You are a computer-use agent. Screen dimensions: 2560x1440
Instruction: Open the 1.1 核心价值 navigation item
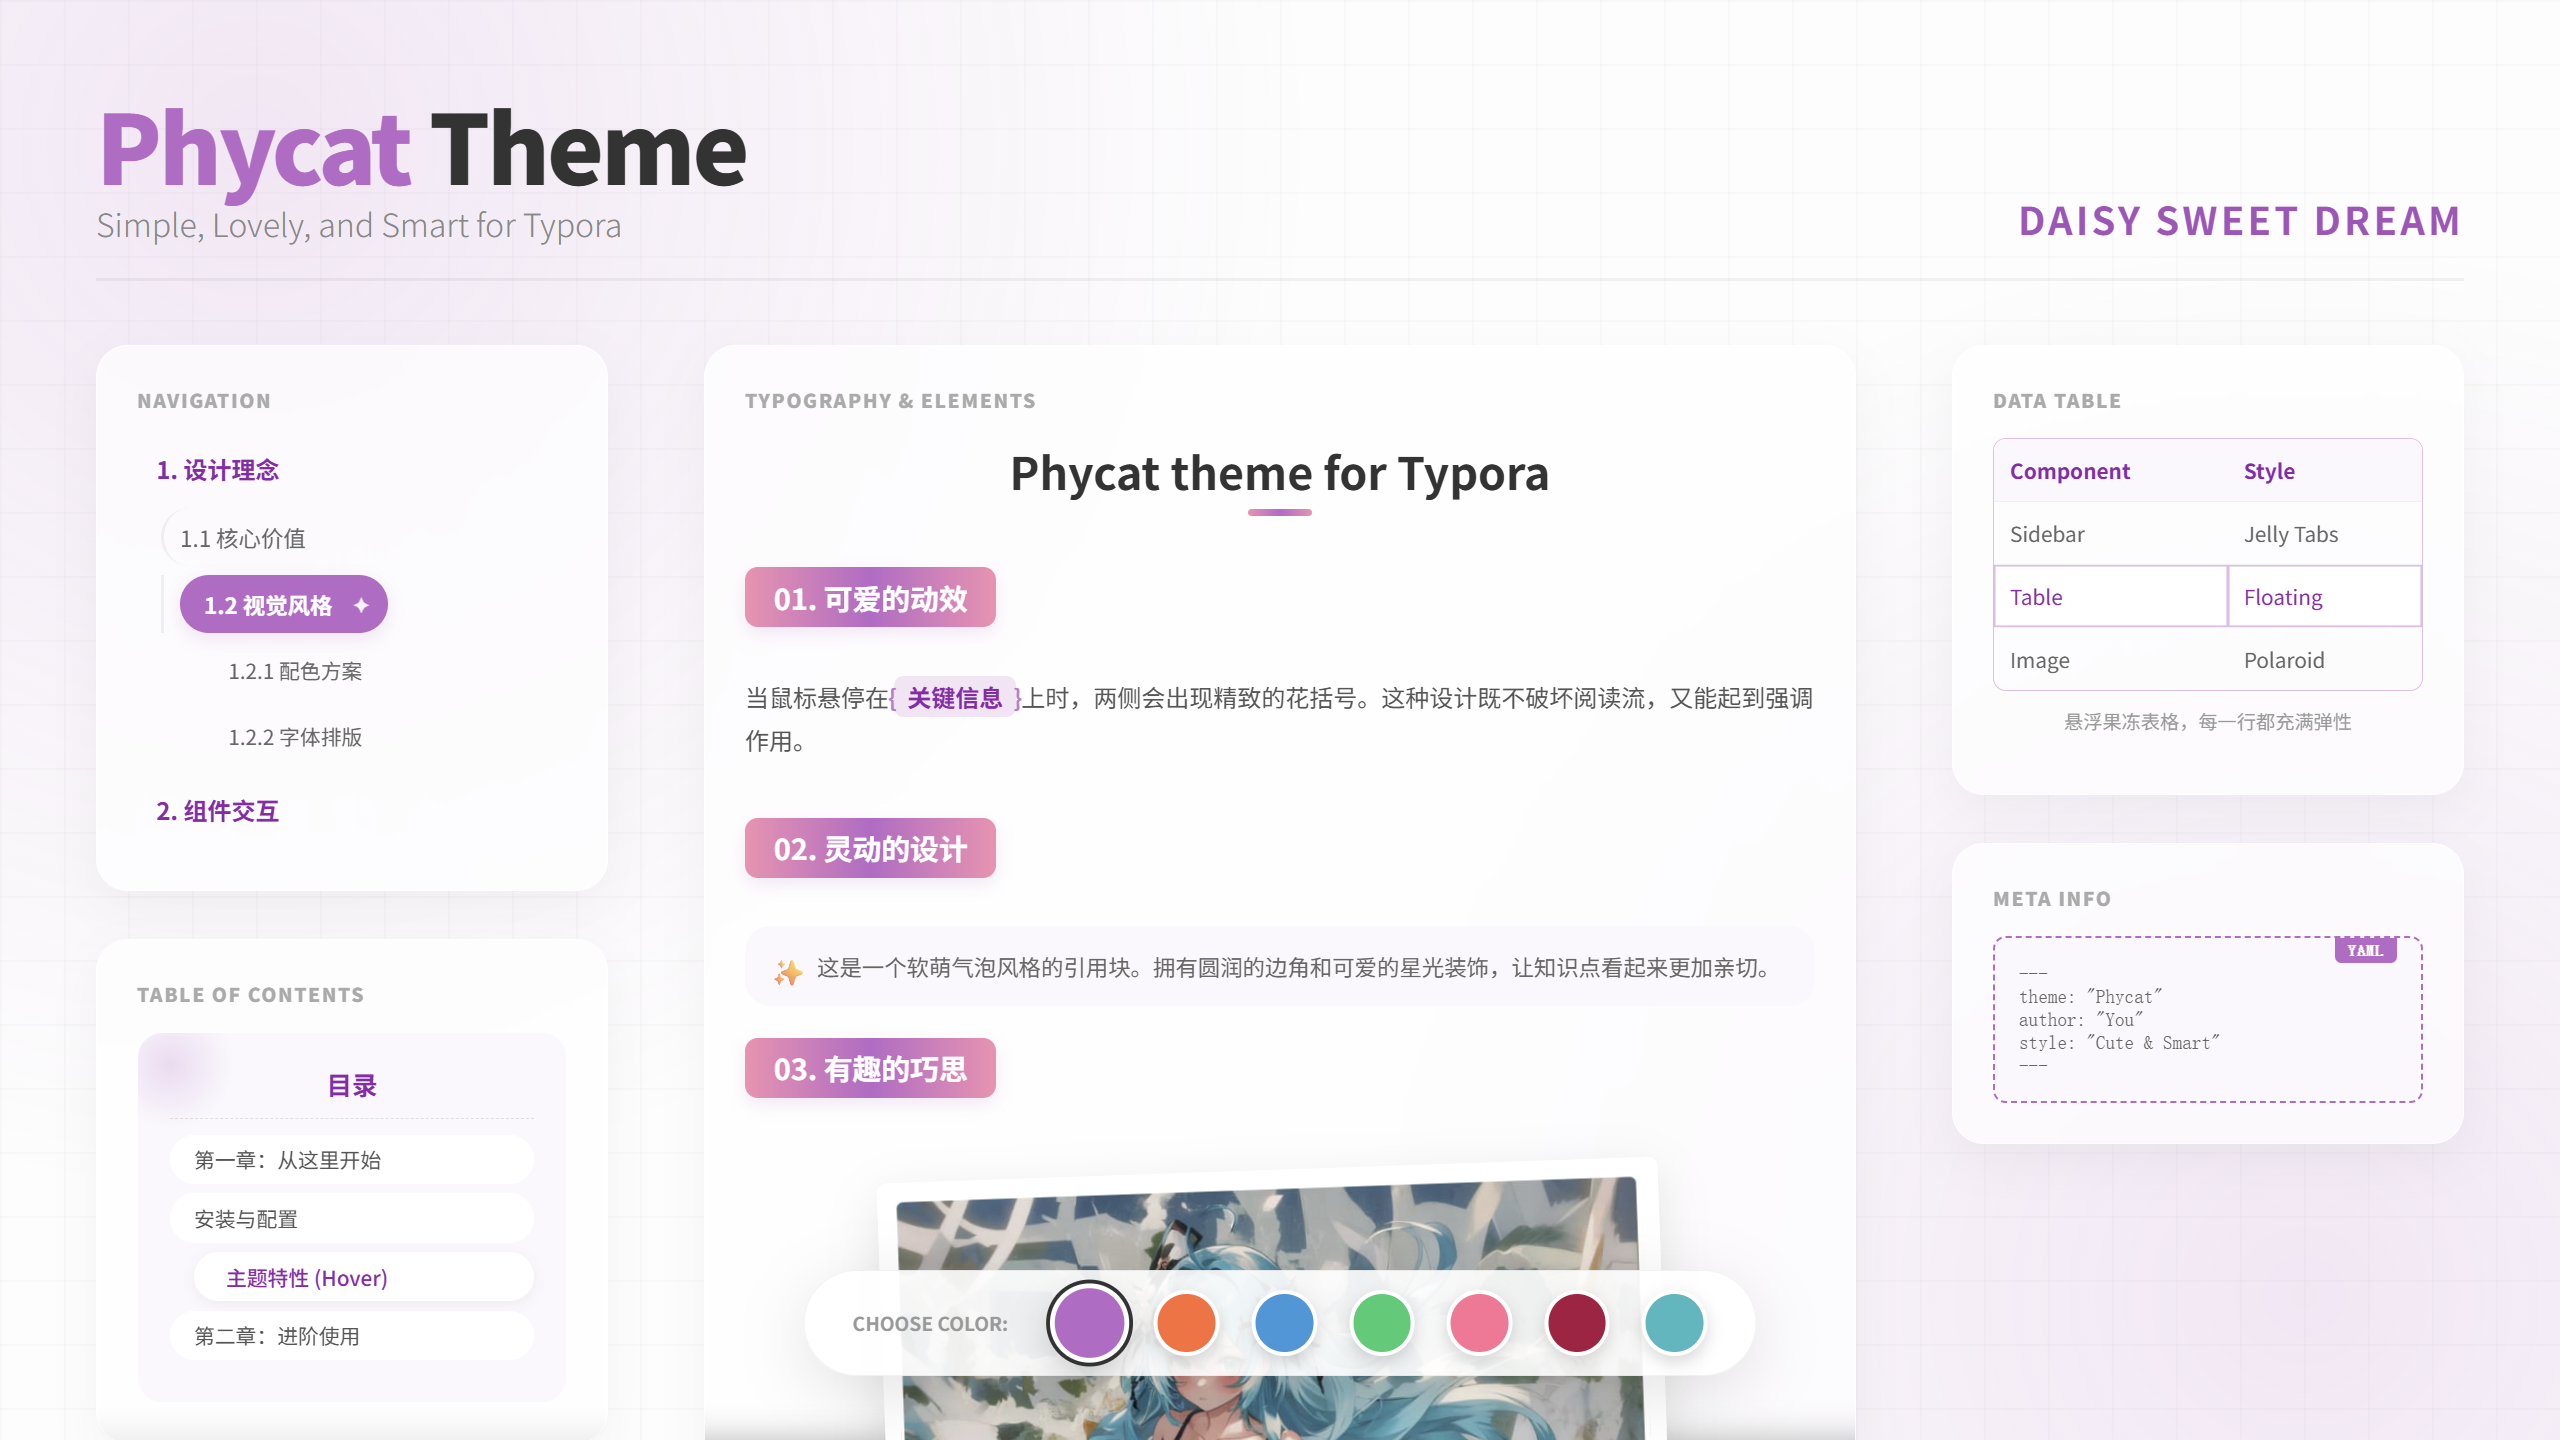[243, 539]
